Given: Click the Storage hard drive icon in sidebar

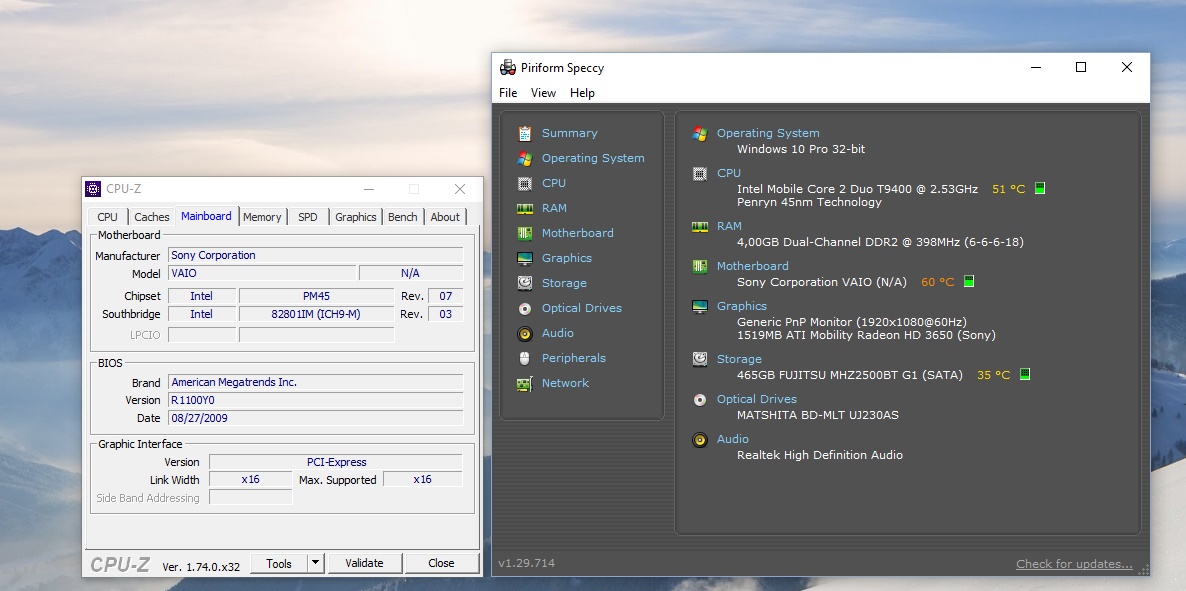Looking at the screenshot, I should tap(525, 283).
